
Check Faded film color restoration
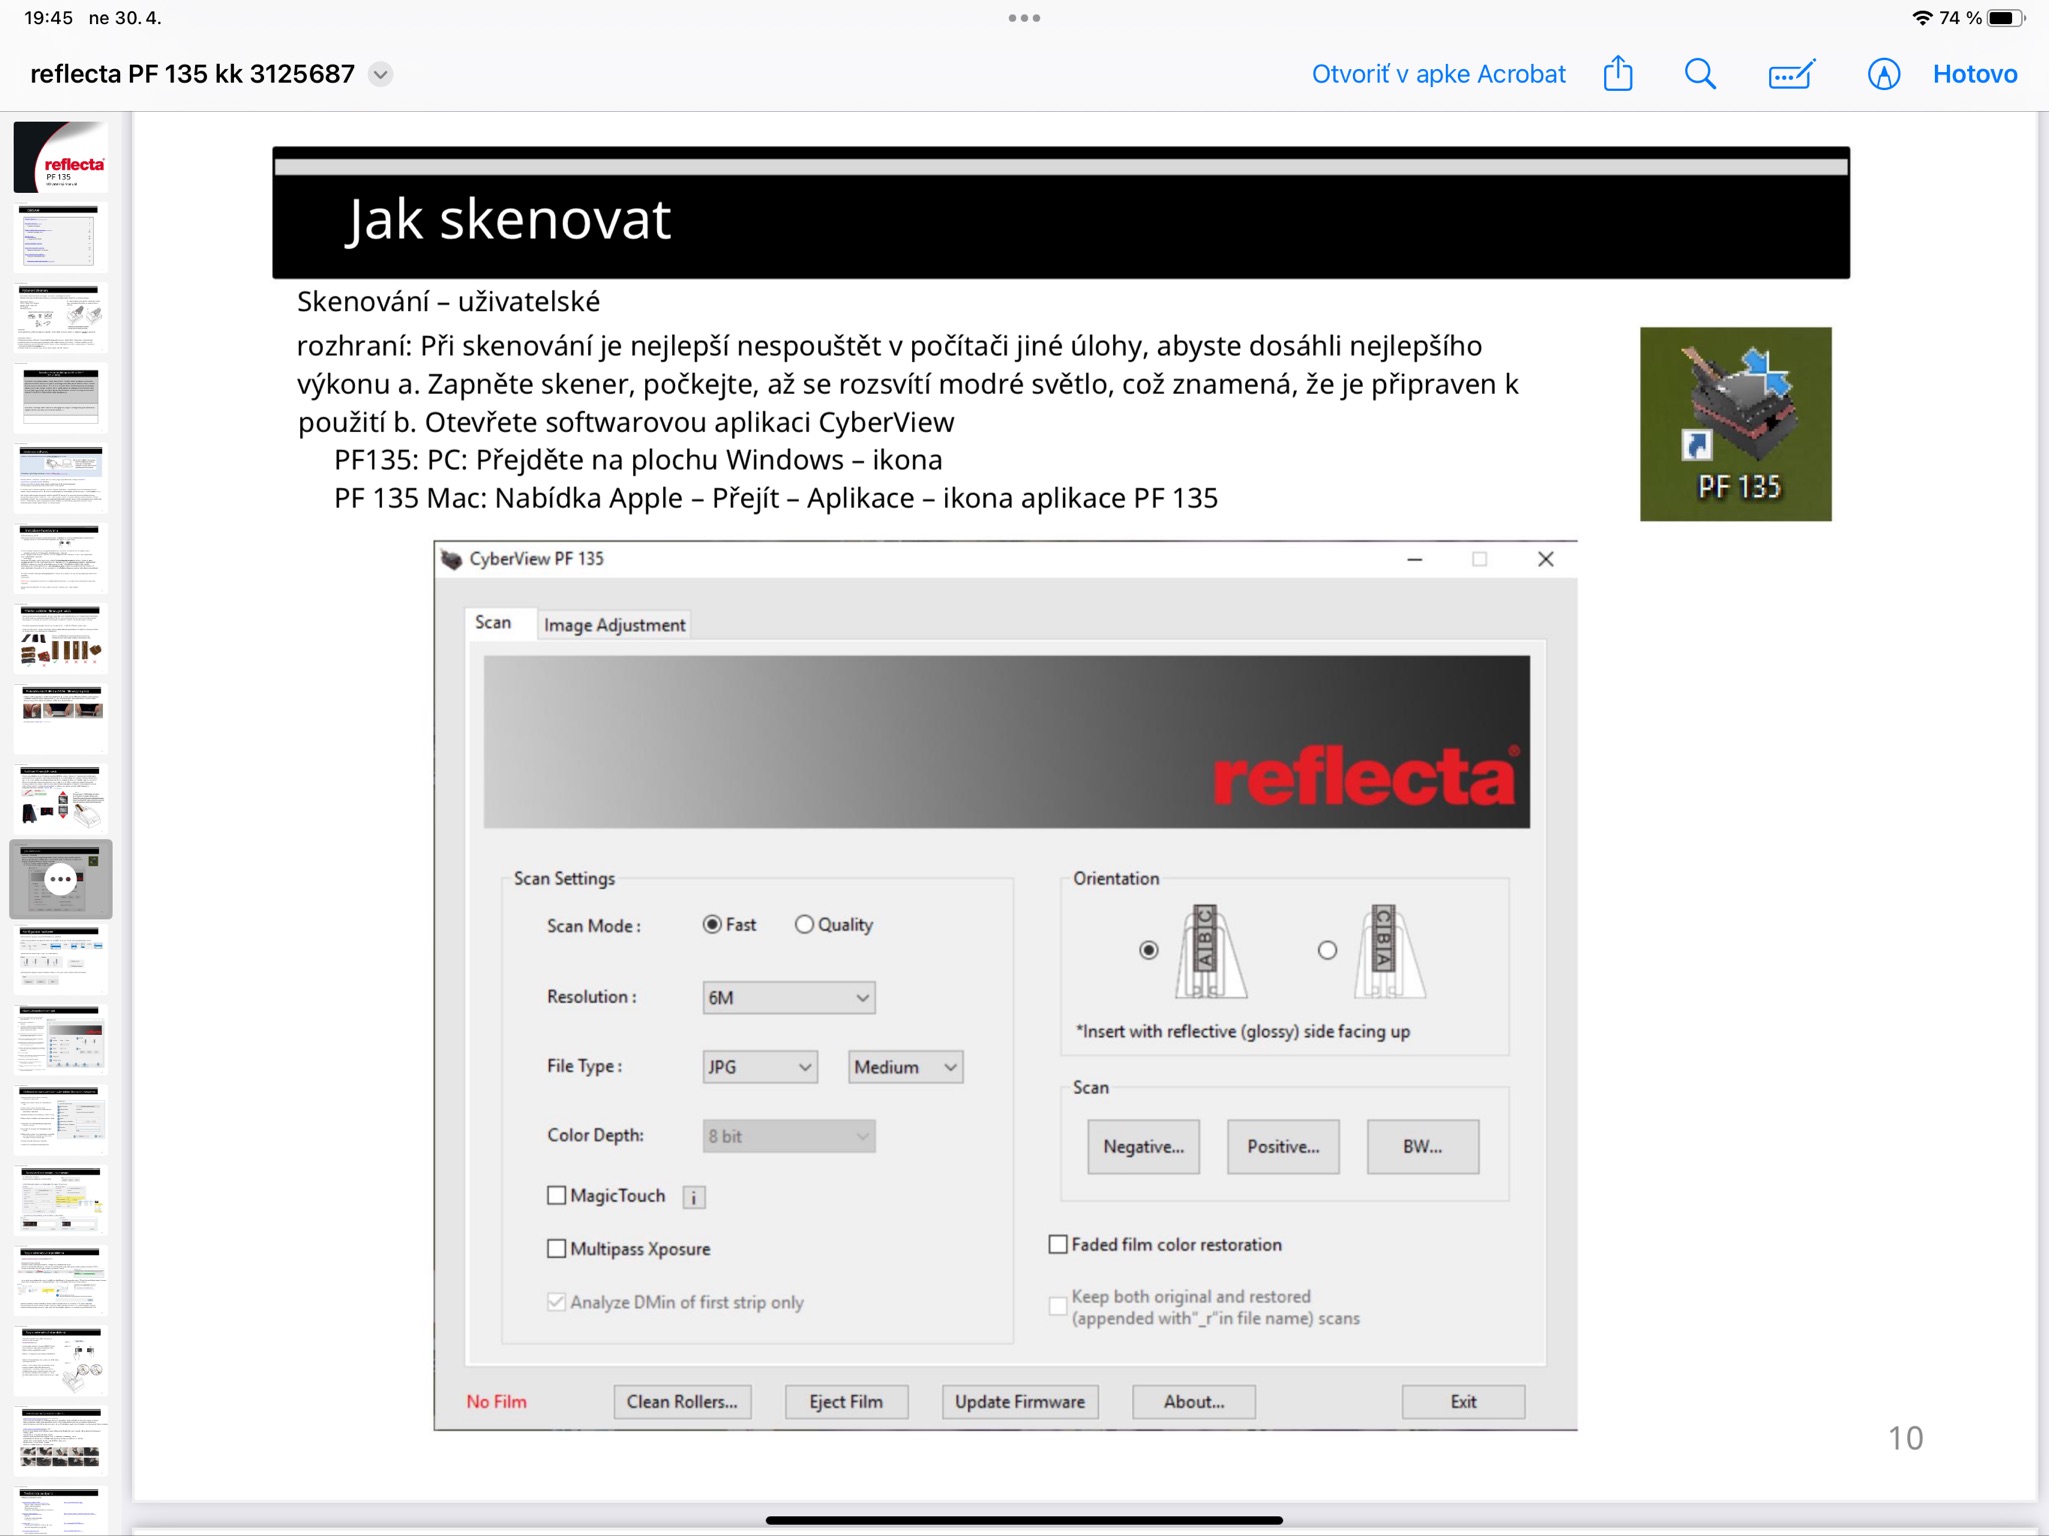[x=1058, y=1245]
